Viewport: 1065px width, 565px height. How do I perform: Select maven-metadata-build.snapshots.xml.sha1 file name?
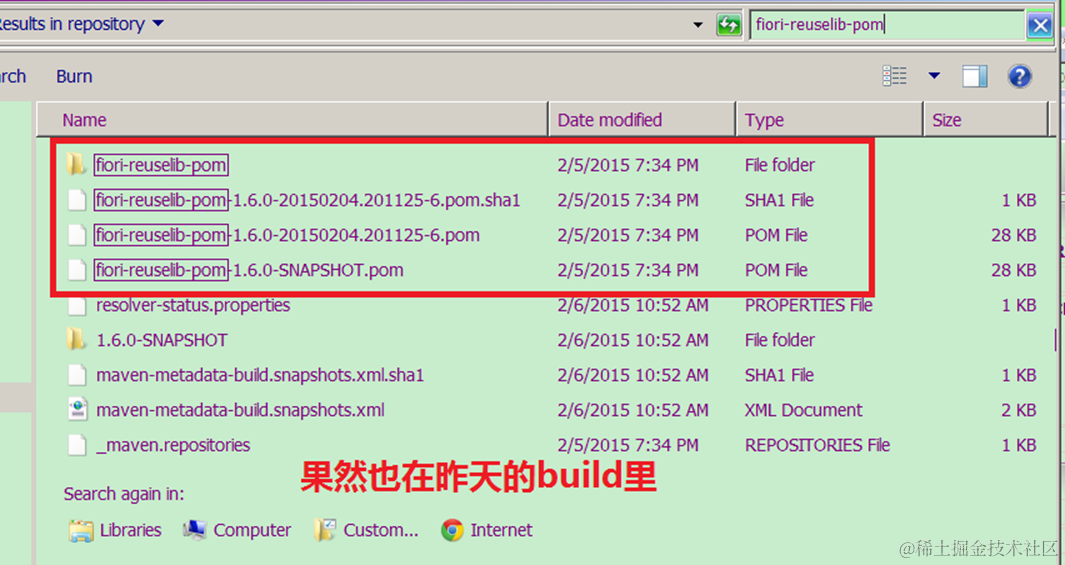[x=260, y=376]
